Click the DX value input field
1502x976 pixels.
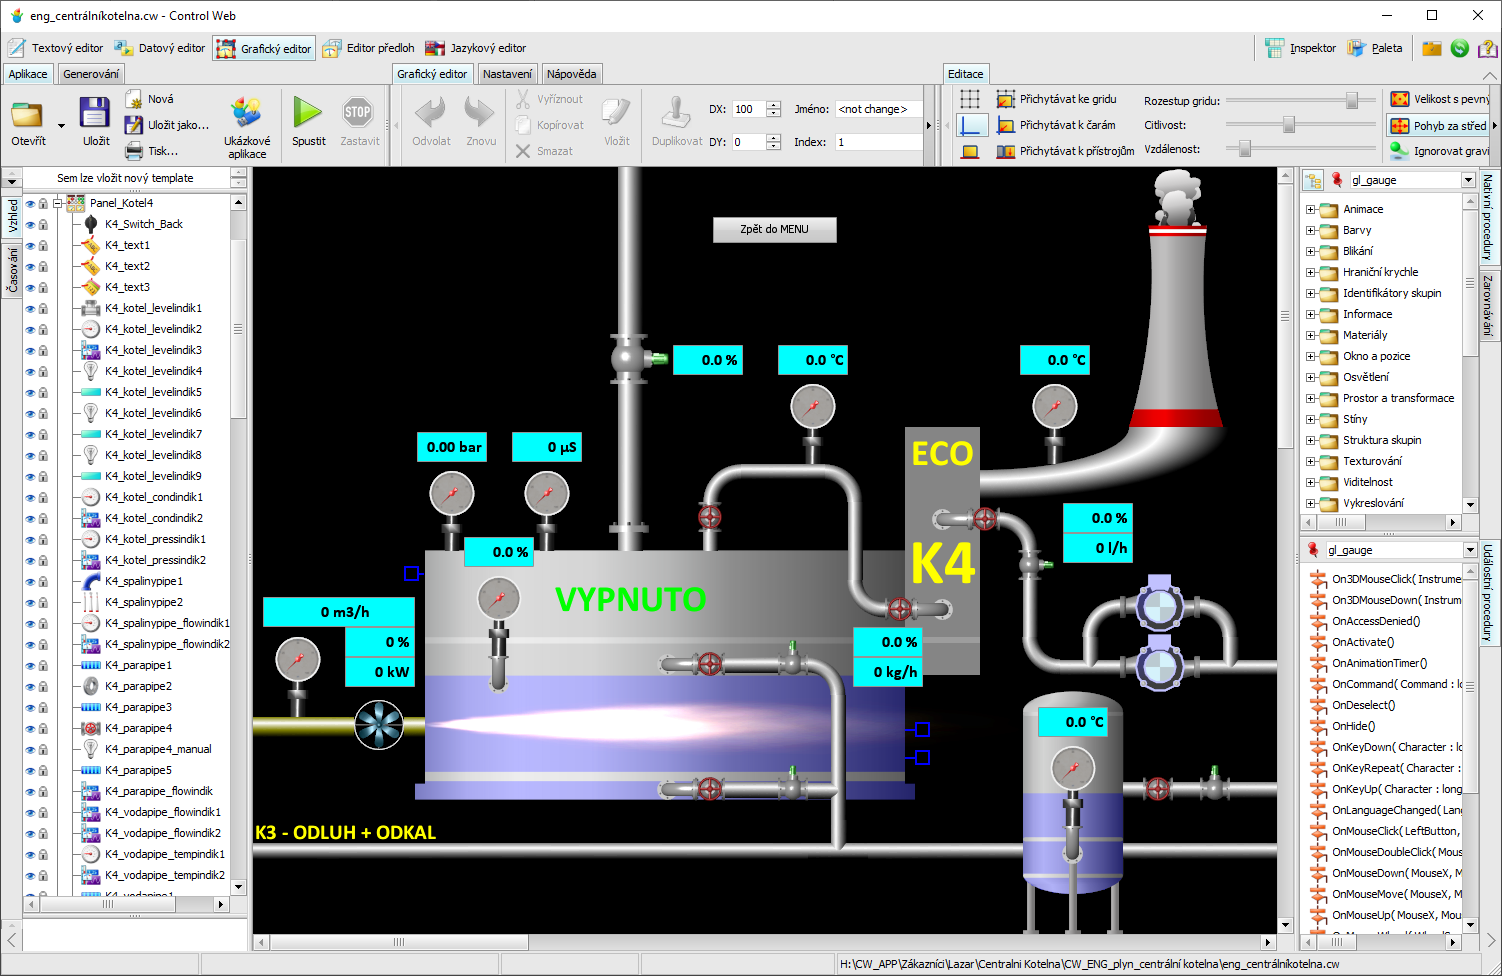click(748, 110)
